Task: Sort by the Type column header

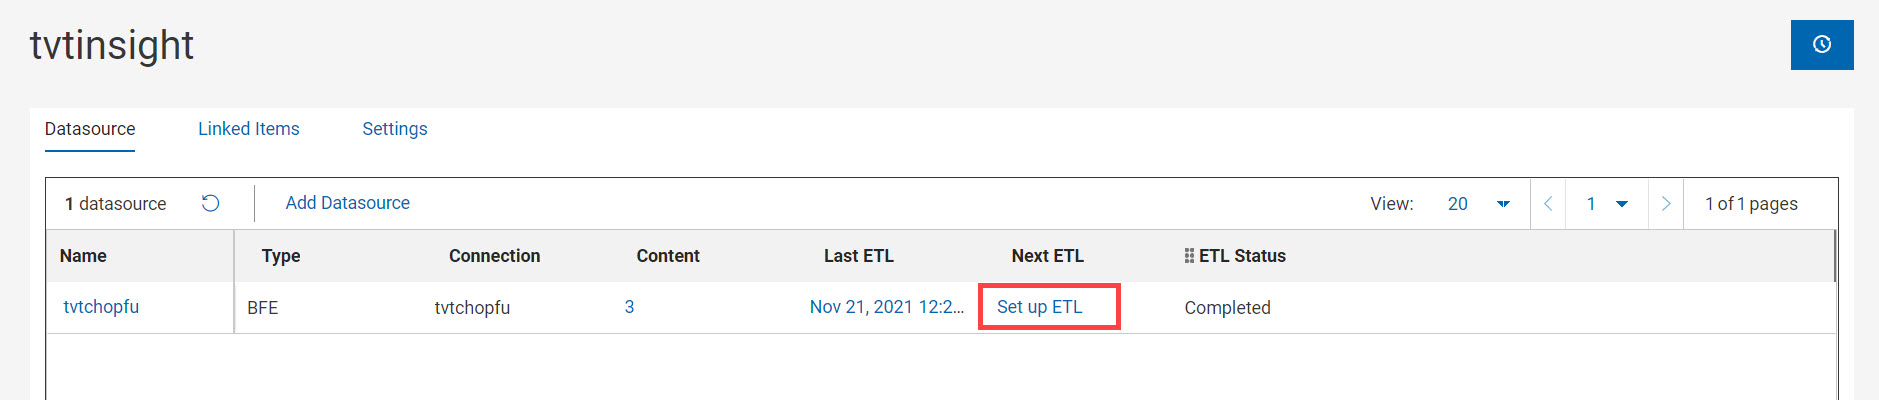Action: (281, 256)
